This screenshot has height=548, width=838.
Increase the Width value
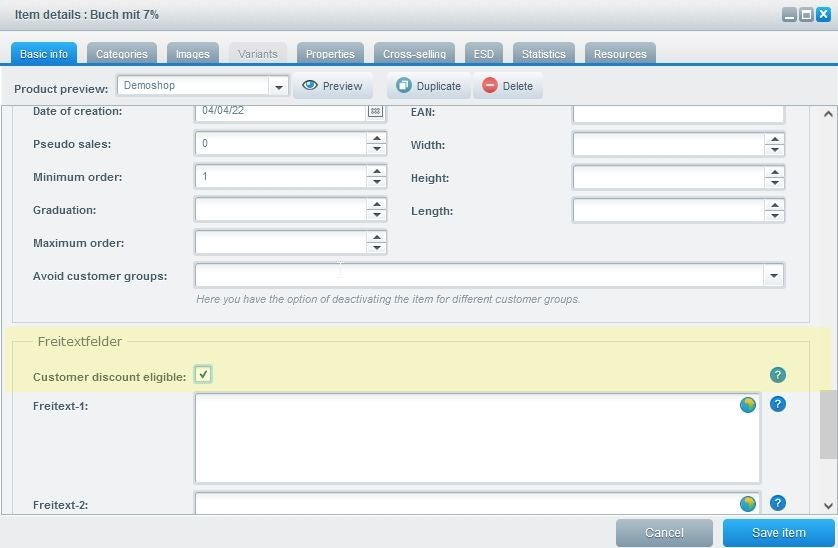pos(774,139)
